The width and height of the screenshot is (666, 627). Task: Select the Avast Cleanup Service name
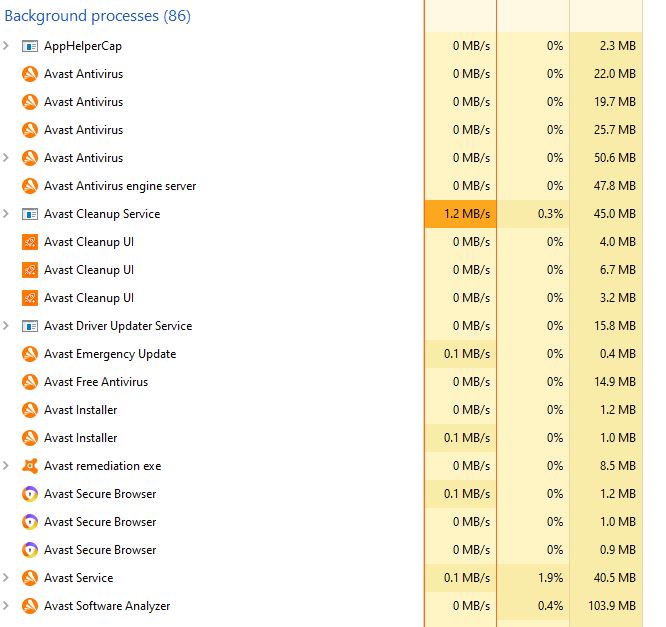tap(102, 214)
